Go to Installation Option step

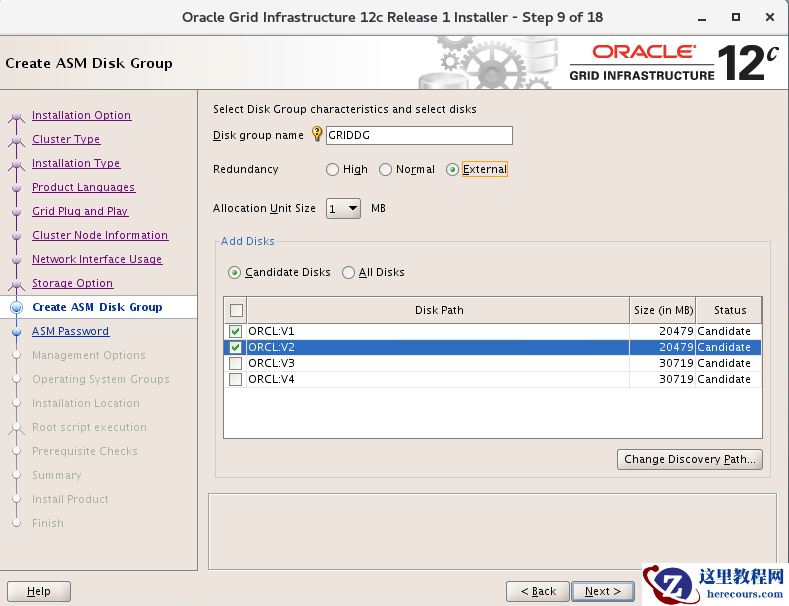click(x=82, y=115)
